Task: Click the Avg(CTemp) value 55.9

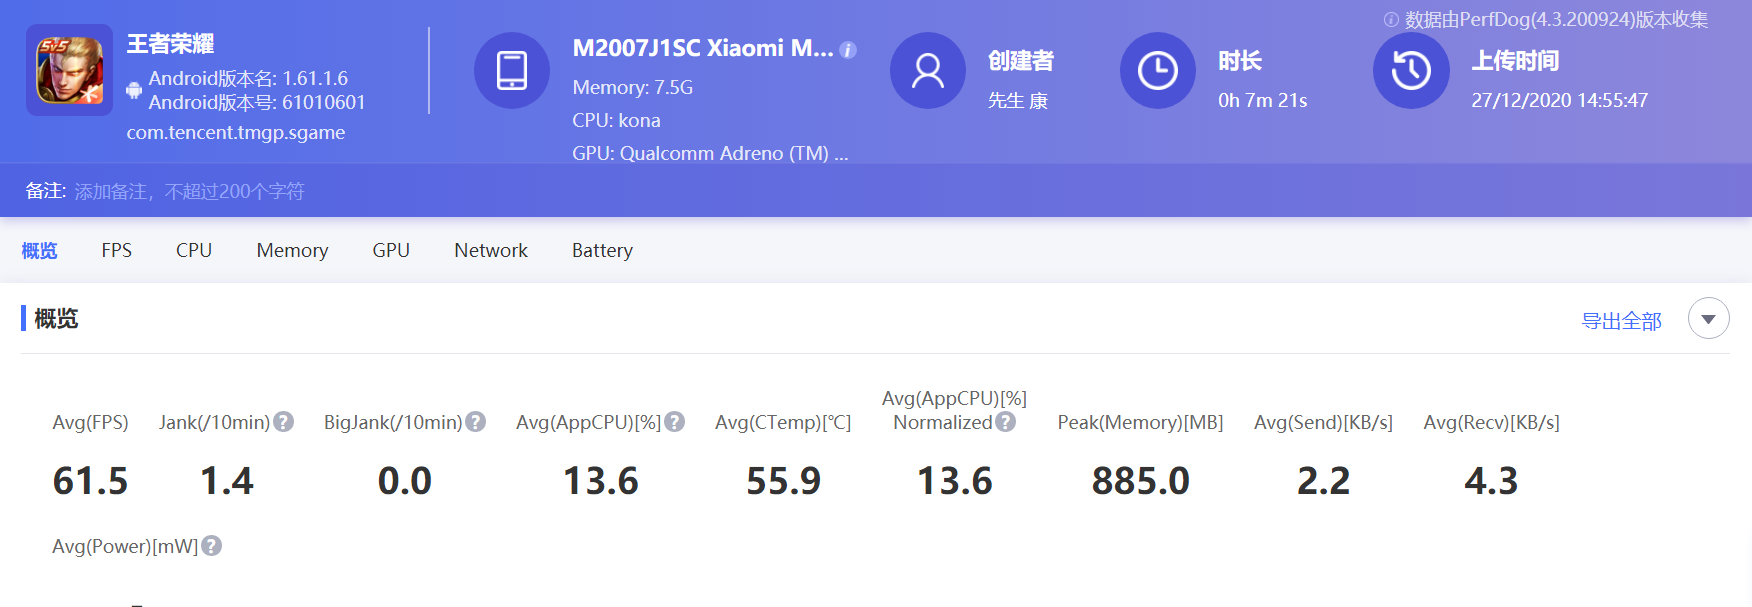Action: click(783, 481)
